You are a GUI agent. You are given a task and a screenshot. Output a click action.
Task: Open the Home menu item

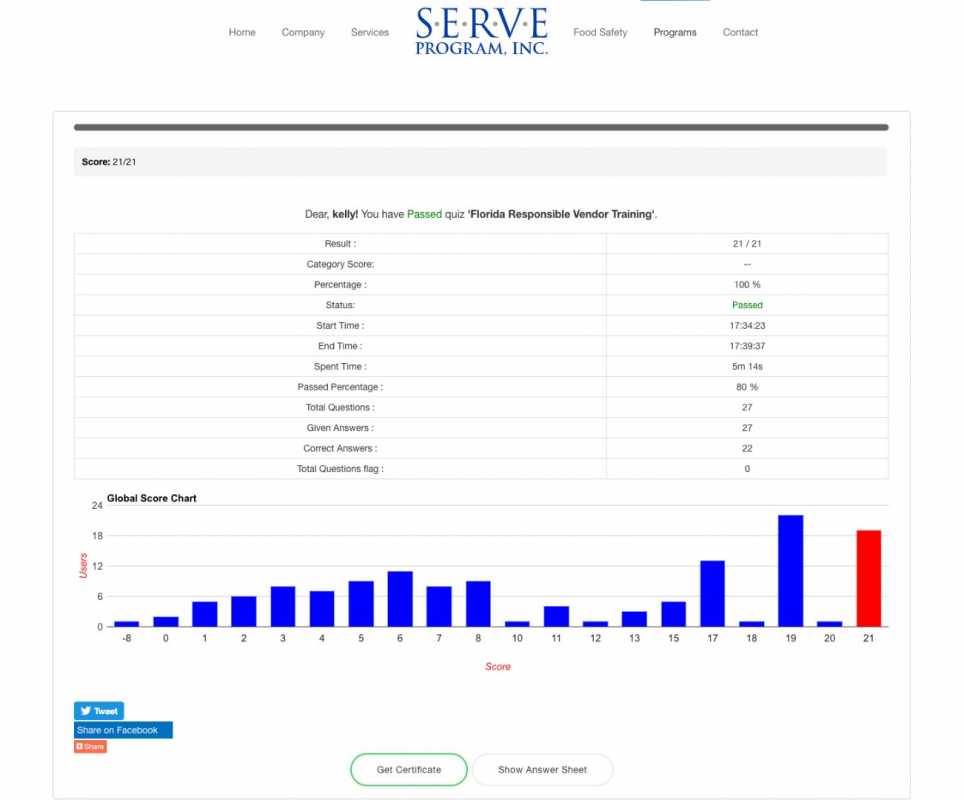(x=242, y=33)
